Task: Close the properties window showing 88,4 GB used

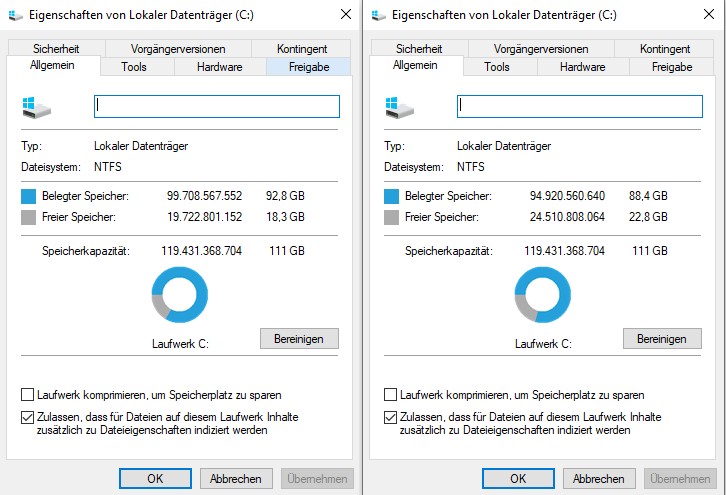Action: pyautogui.click(x=708, y=15)
